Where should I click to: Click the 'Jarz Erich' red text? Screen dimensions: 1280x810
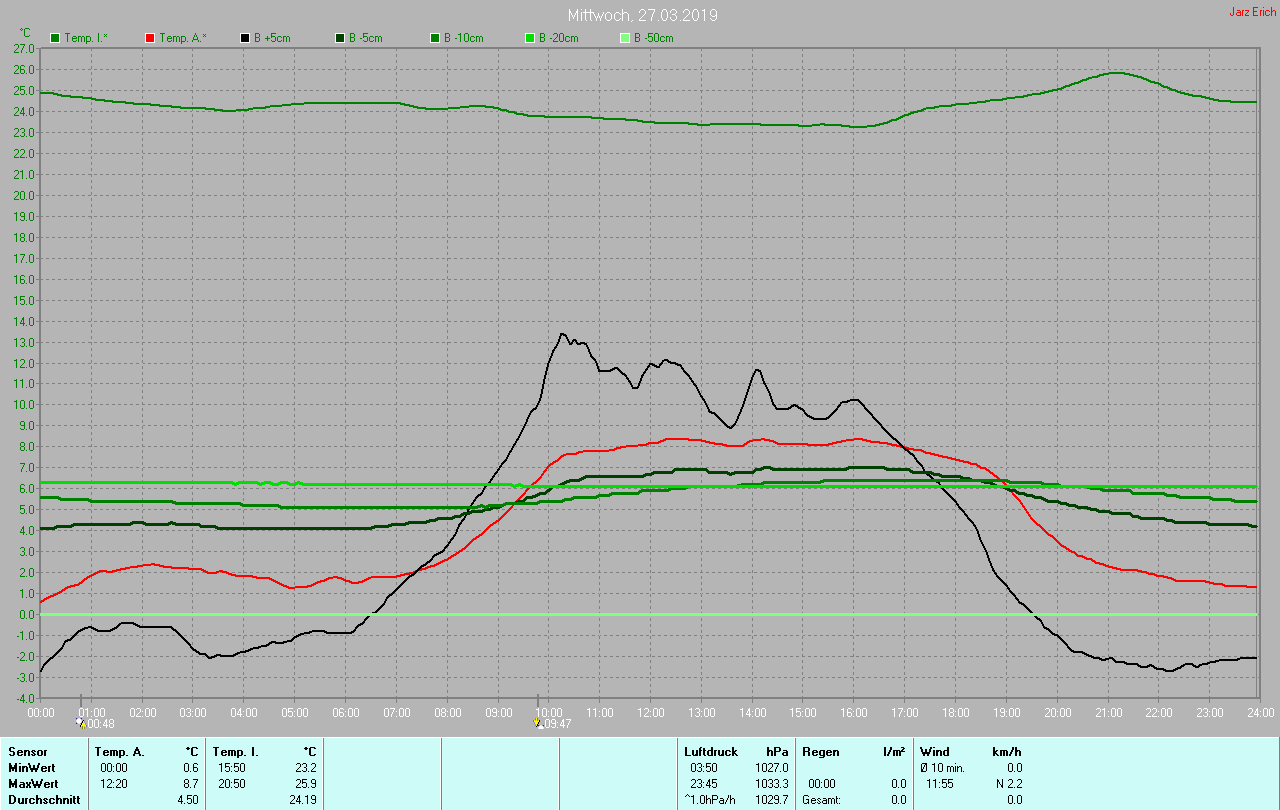[1252, 12]
